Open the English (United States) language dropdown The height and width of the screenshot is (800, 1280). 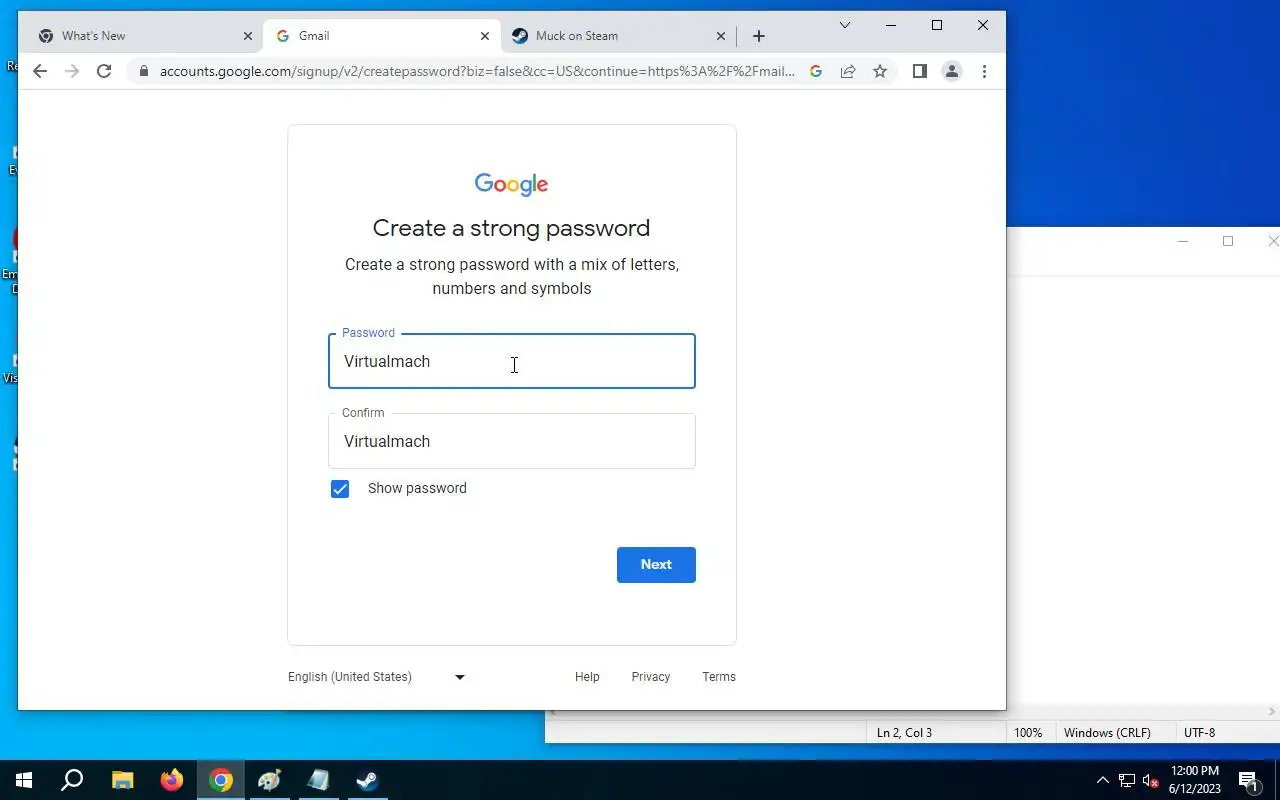point(377,677)
